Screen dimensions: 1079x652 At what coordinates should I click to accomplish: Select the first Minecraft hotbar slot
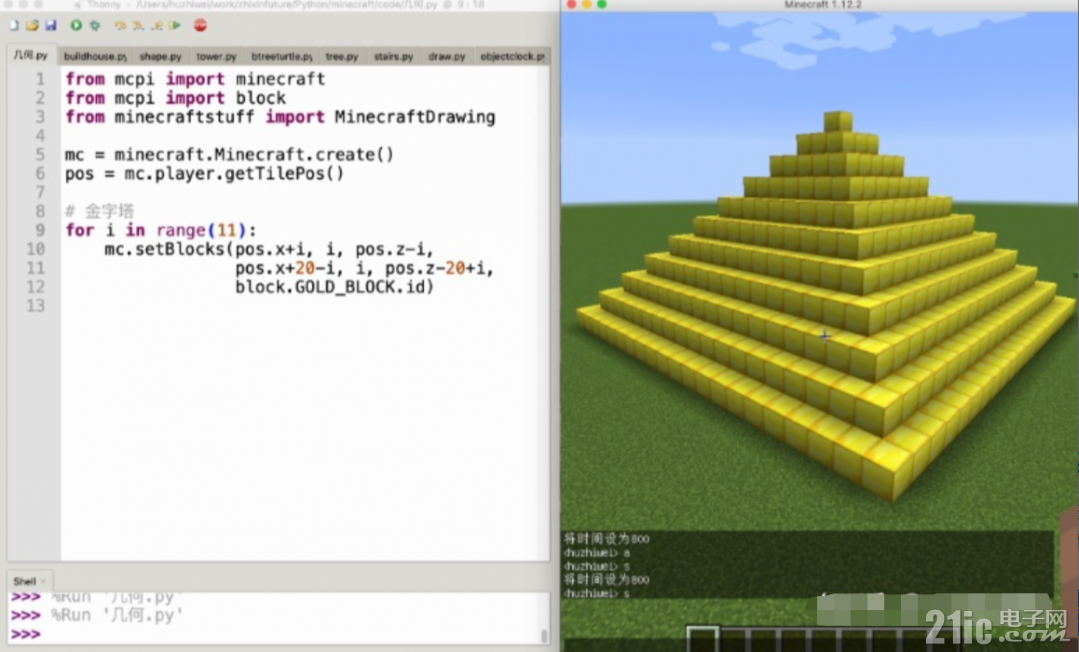[x=703, y=638]
